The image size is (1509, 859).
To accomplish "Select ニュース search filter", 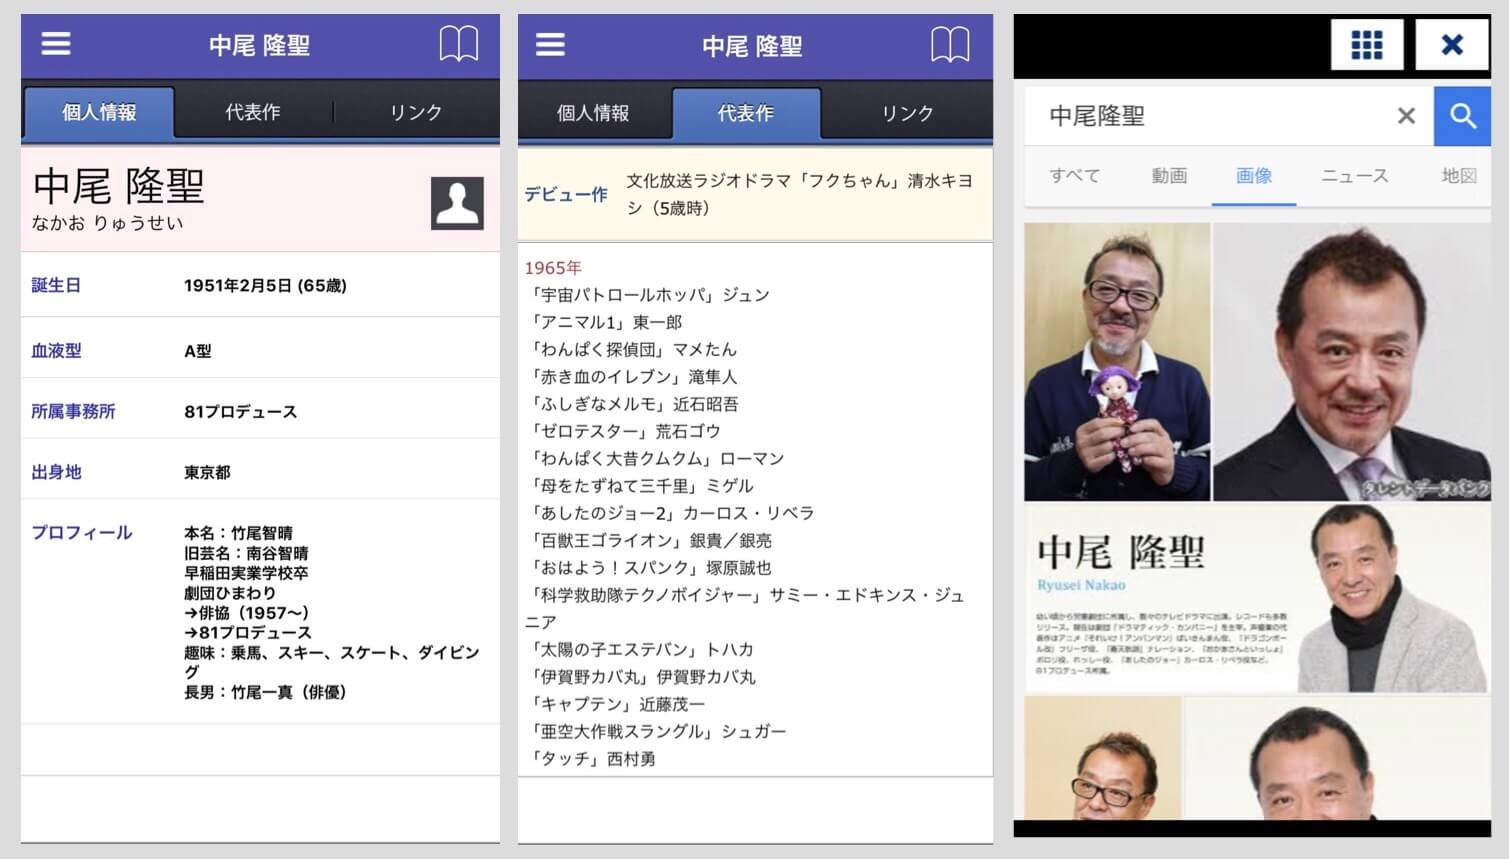I will [x=1354, y=176].
